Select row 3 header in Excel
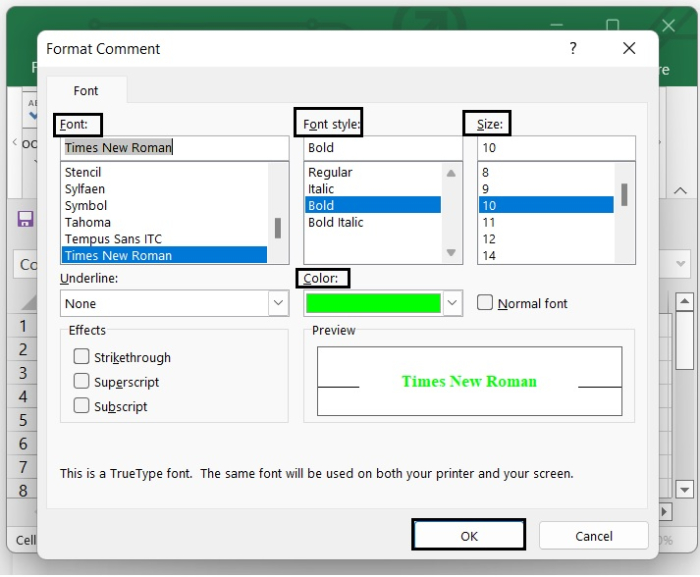Viewport: 700px width, 577px height. click(22, 373)
